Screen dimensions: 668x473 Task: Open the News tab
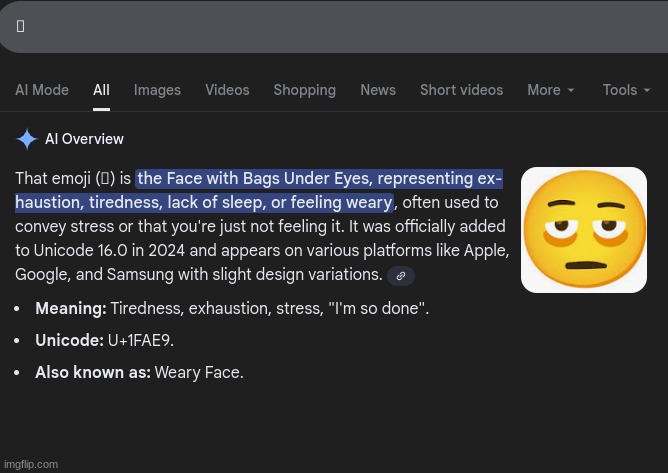[378, 90]
